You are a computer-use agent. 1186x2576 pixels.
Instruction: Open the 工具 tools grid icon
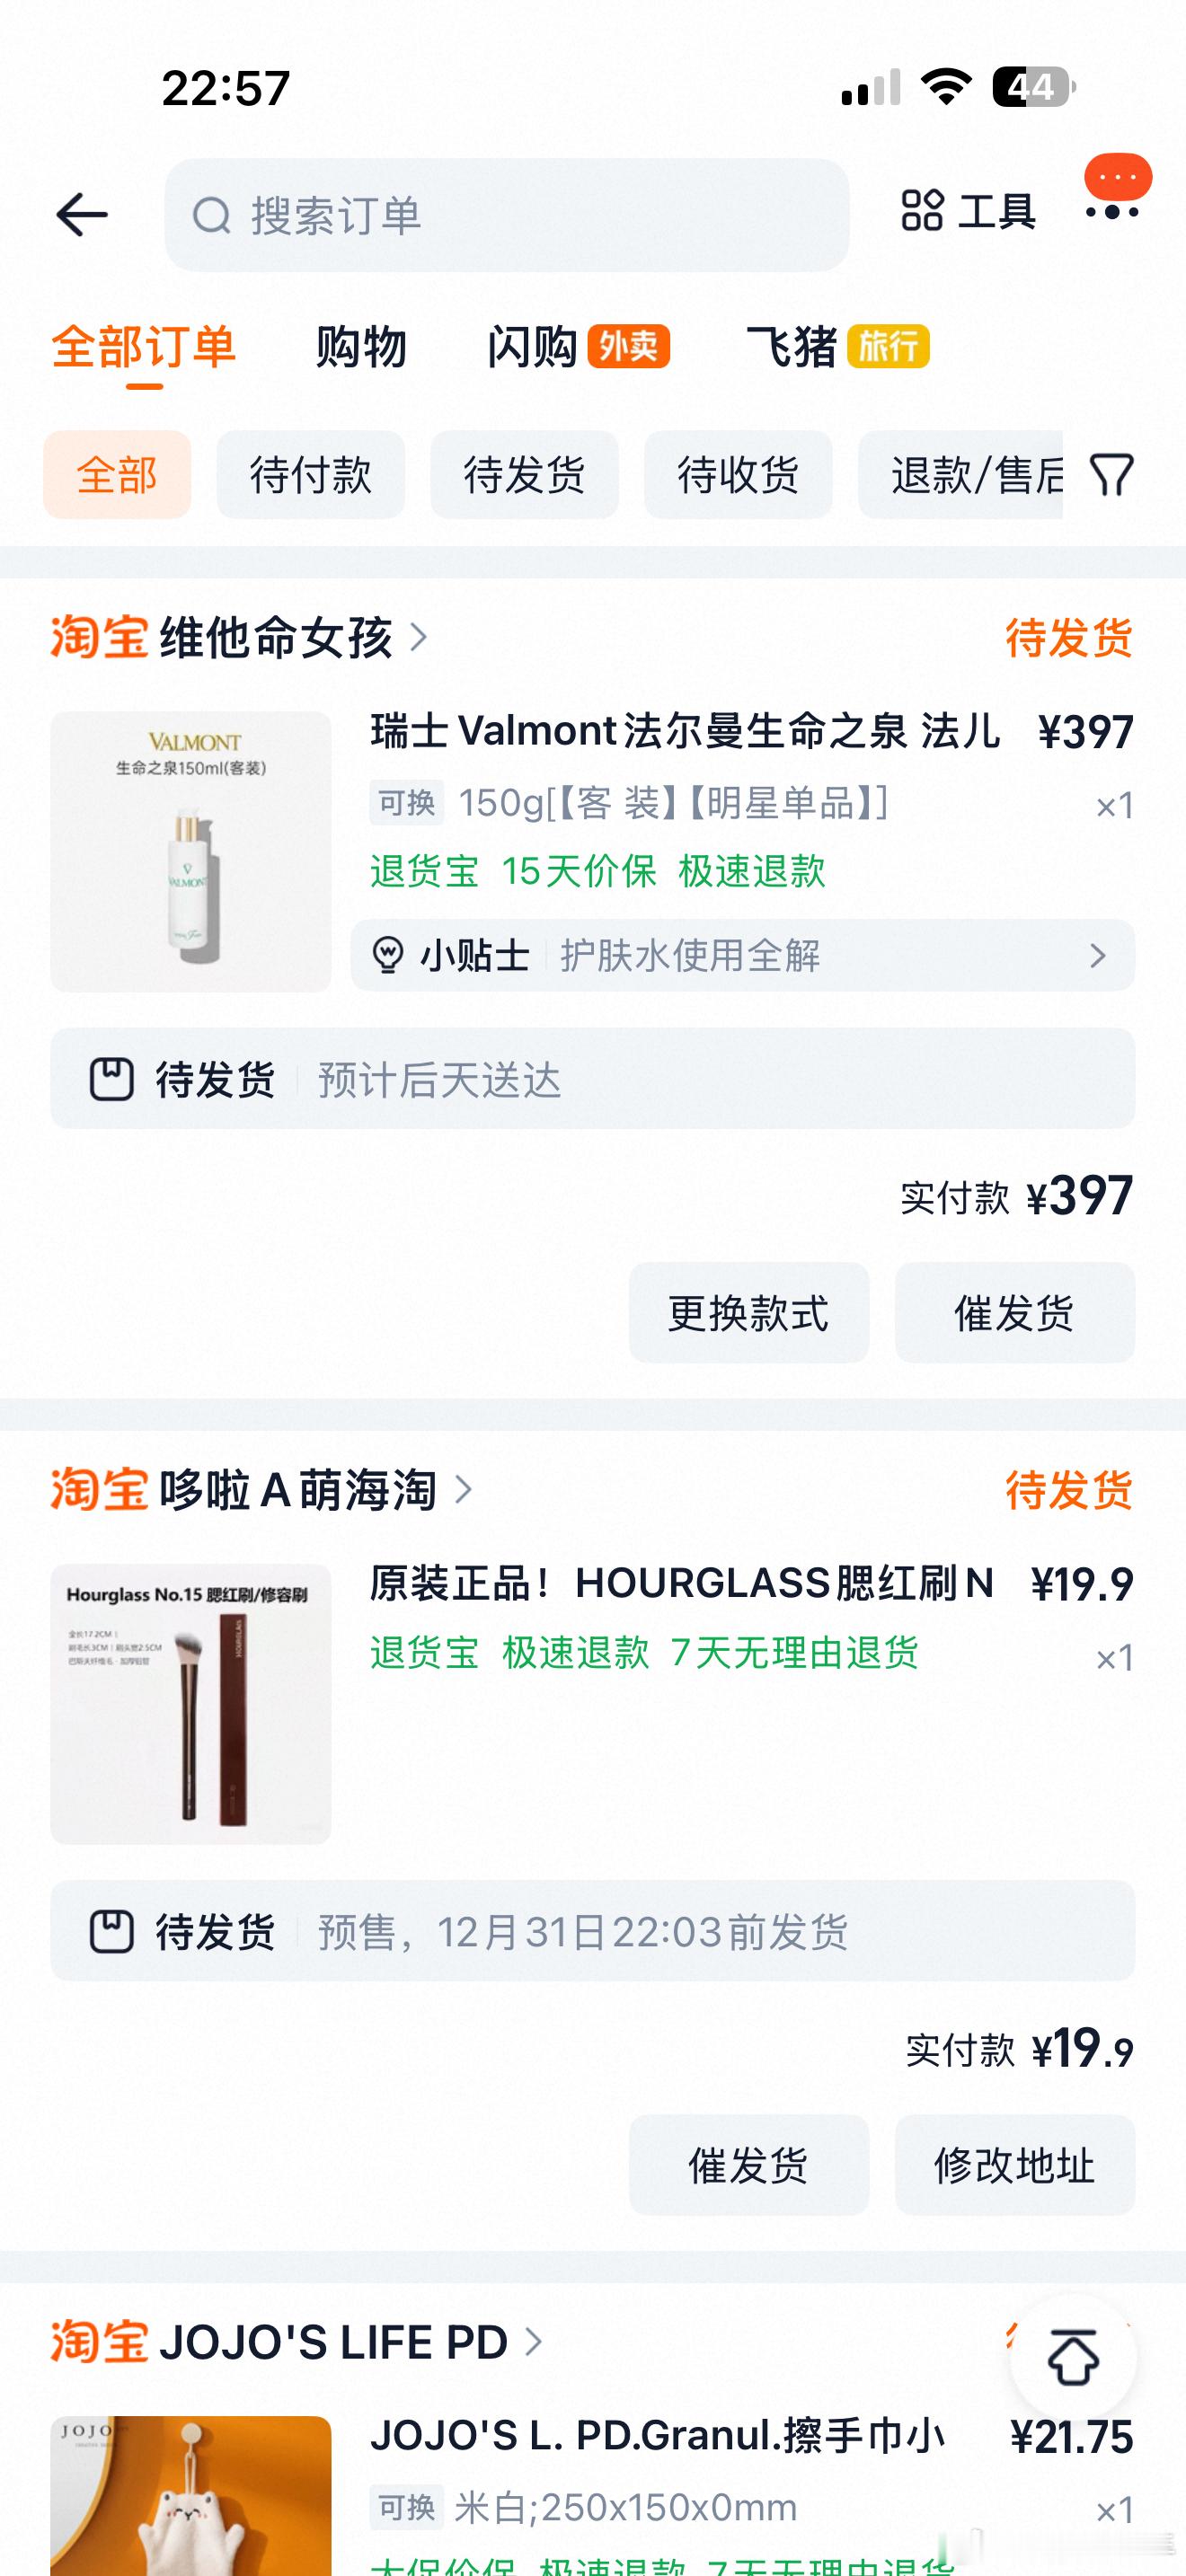[922, 210]
